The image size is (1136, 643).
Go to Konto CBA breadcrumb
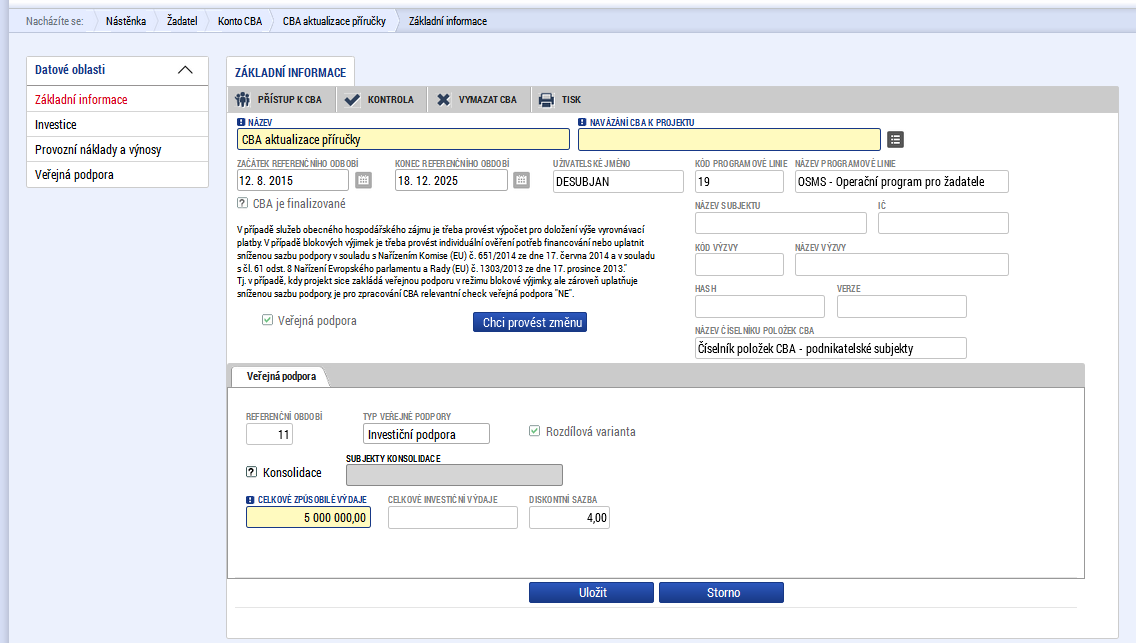click(240, 21)
